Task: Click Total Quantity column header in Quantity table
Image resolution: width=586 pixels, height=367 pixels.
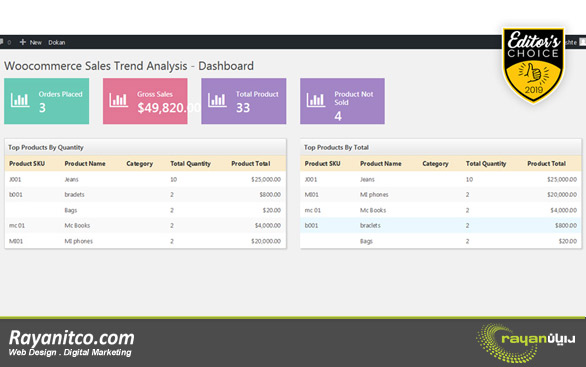Action: (190, 164)
